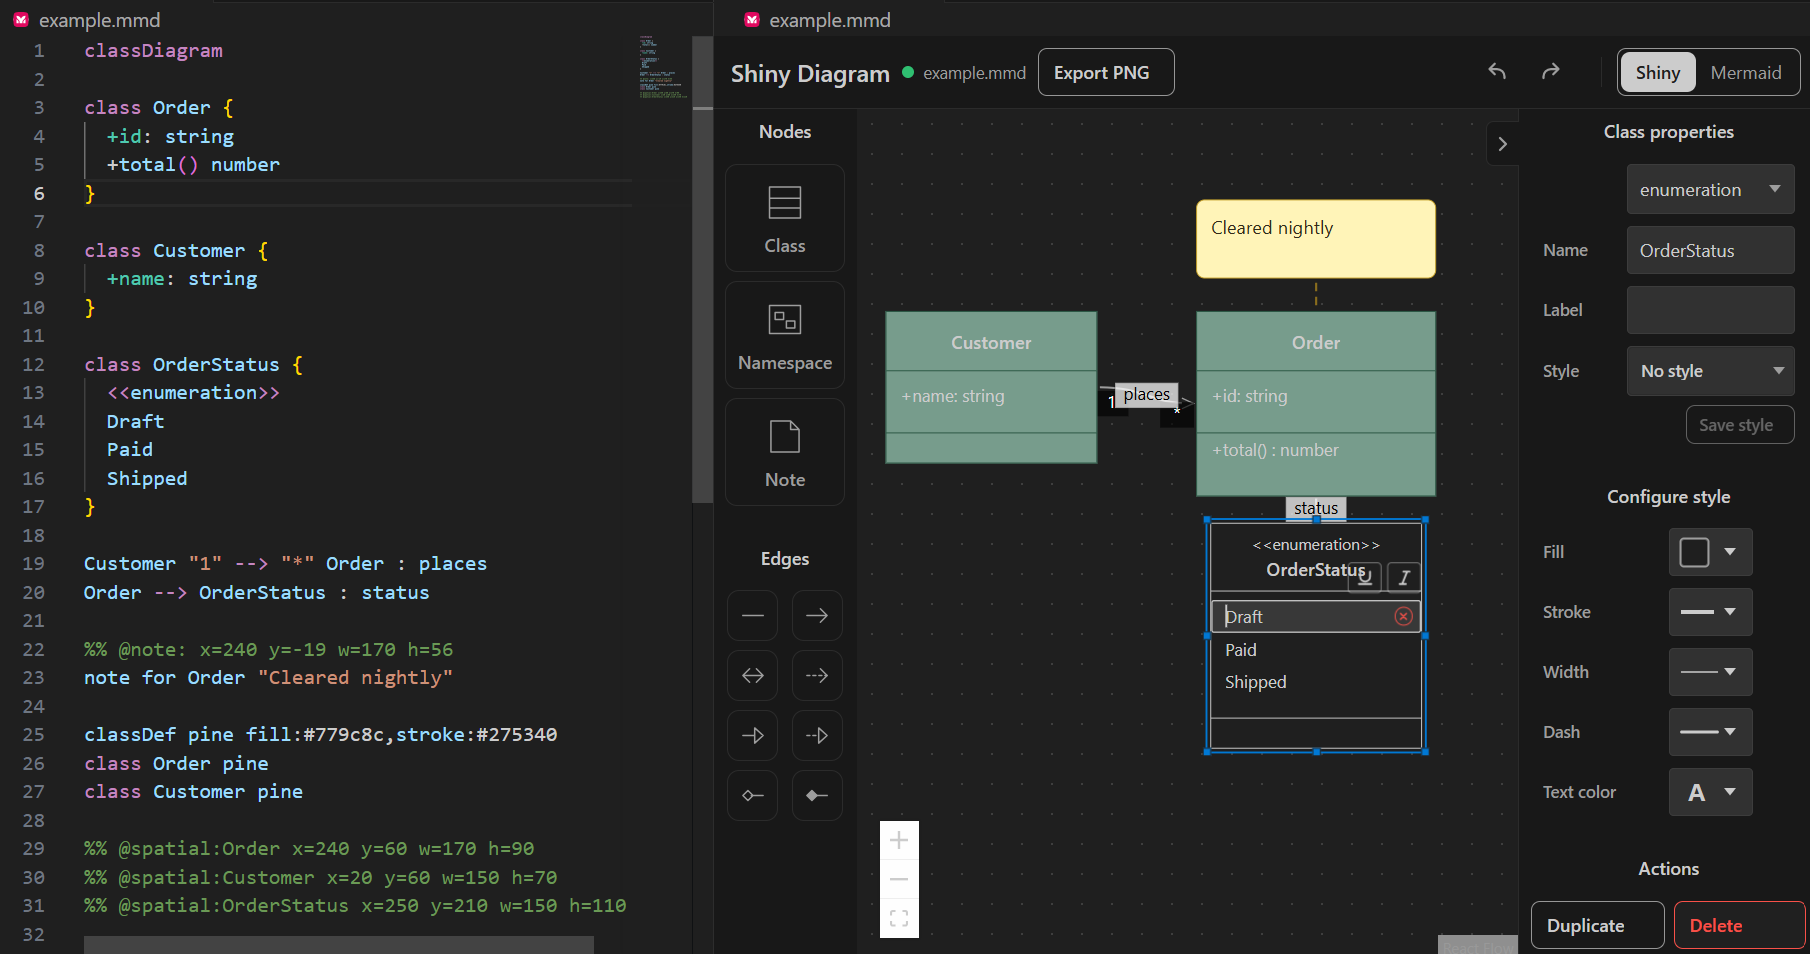The image size is (1810, 954).
Task: Select the filled diamond composition edge
Action: [817, 796]
